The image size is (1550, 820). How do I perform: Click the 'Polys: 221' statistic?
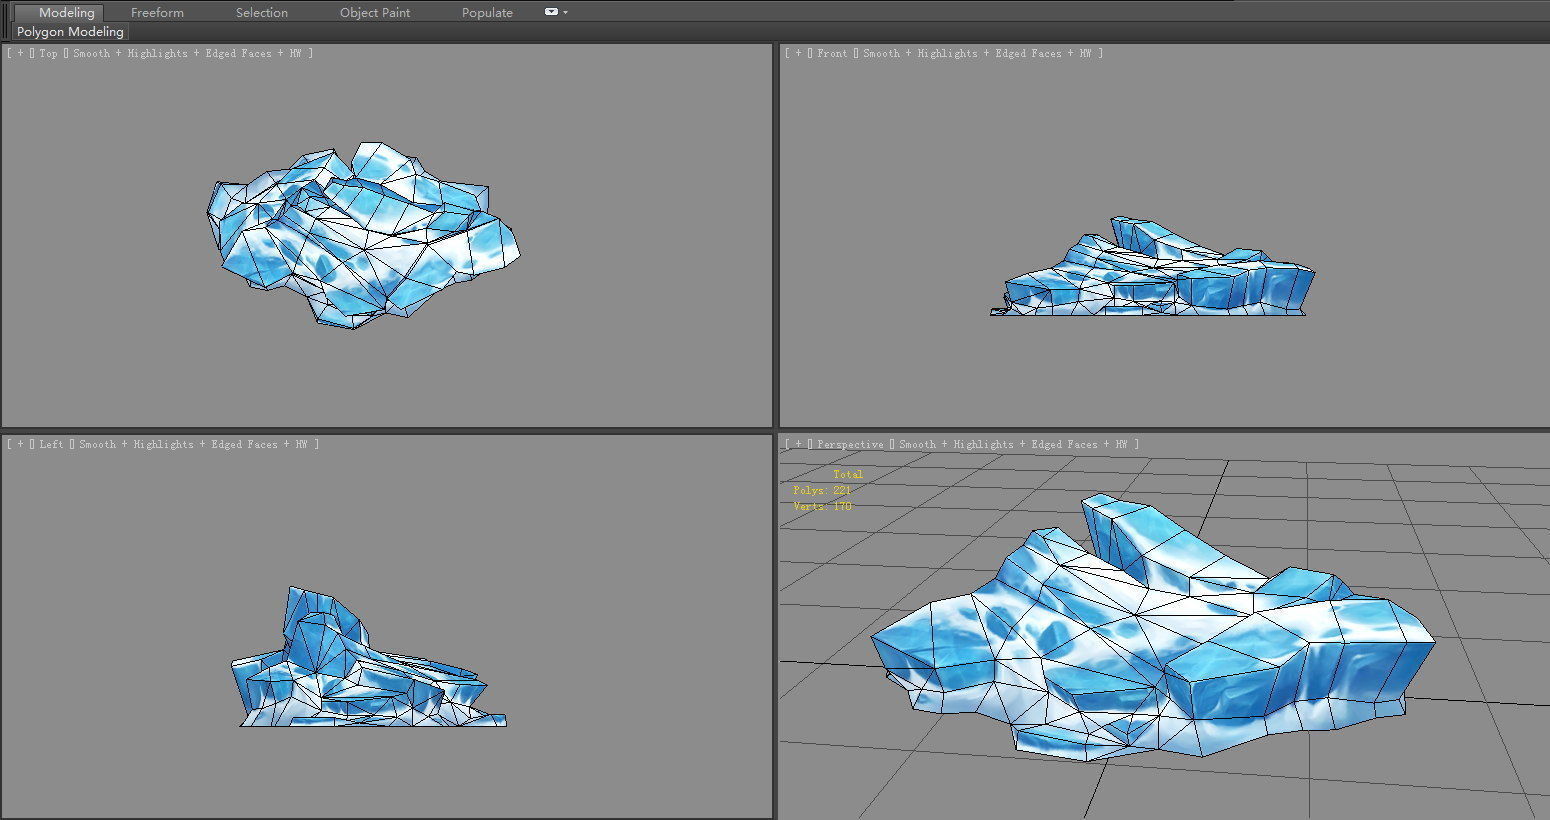[823, 490]
